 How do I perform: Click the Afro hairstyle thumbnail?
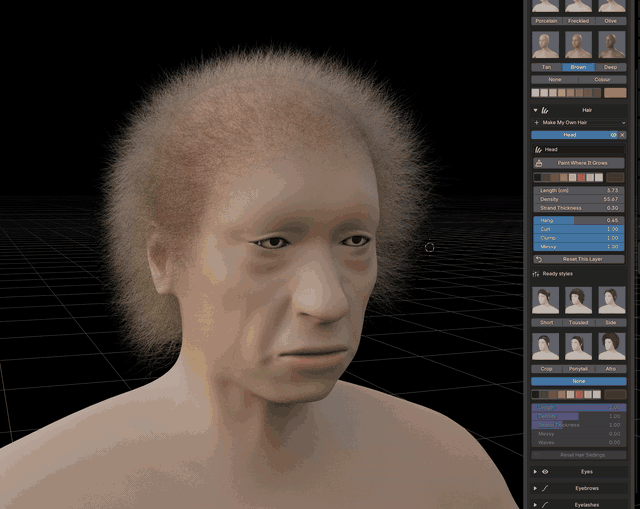pos(611,347)
